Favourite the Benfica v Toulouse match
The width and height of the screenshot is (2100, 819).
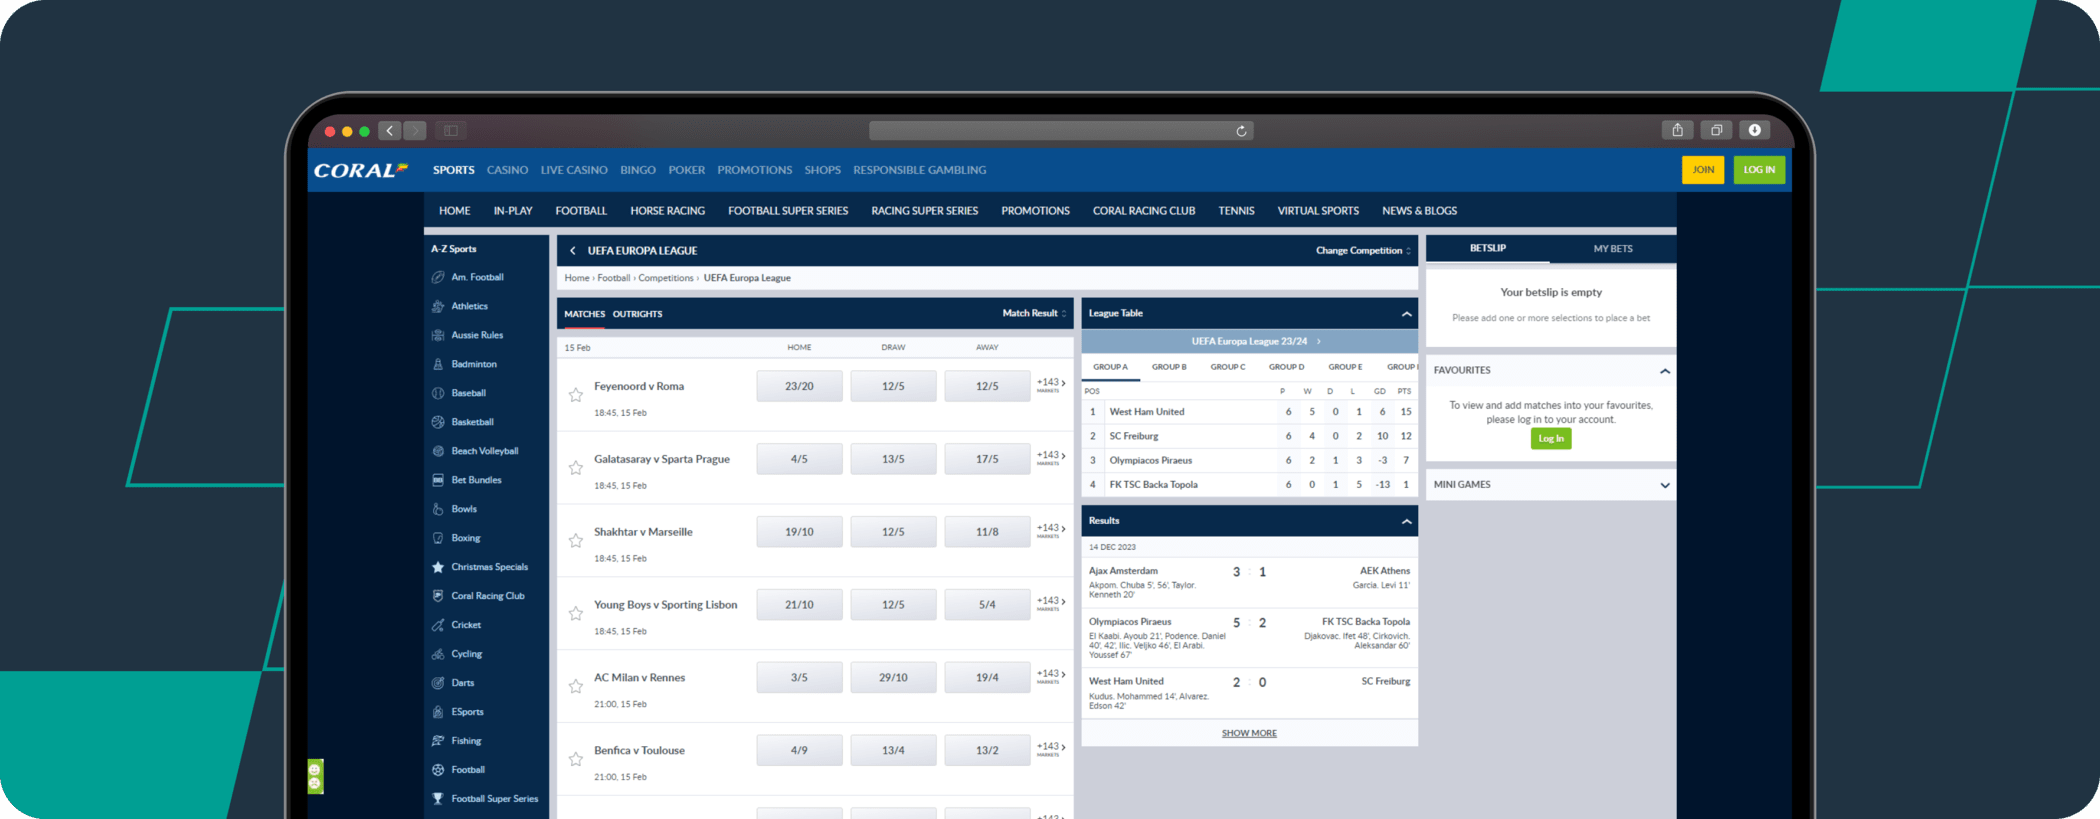[x=576, y=759]
